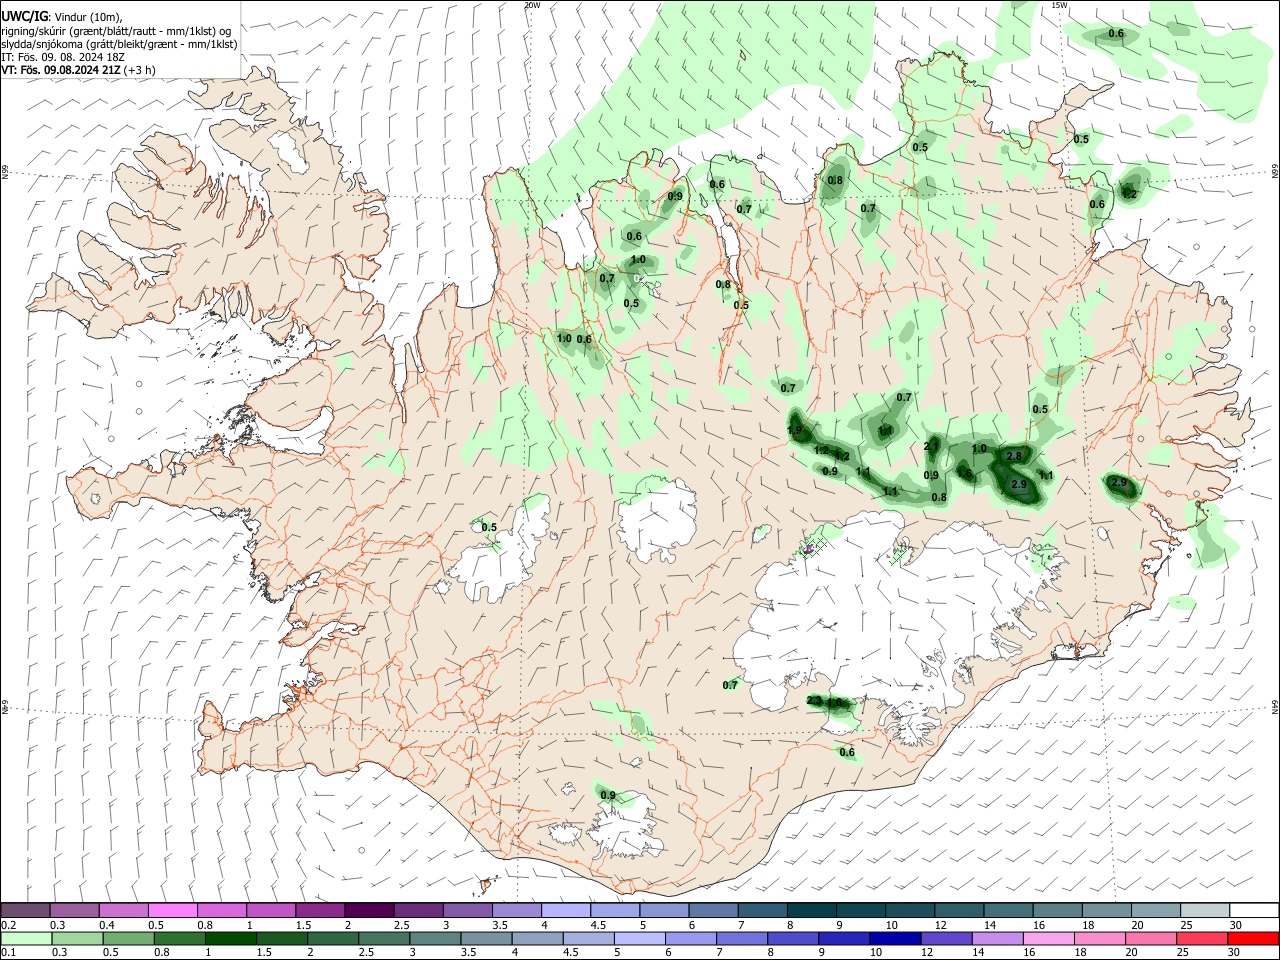The width and height of the screenshot is (1280, 960).
Task: Click the 0.8 value in the northeast
Action: tap(835, 181)
